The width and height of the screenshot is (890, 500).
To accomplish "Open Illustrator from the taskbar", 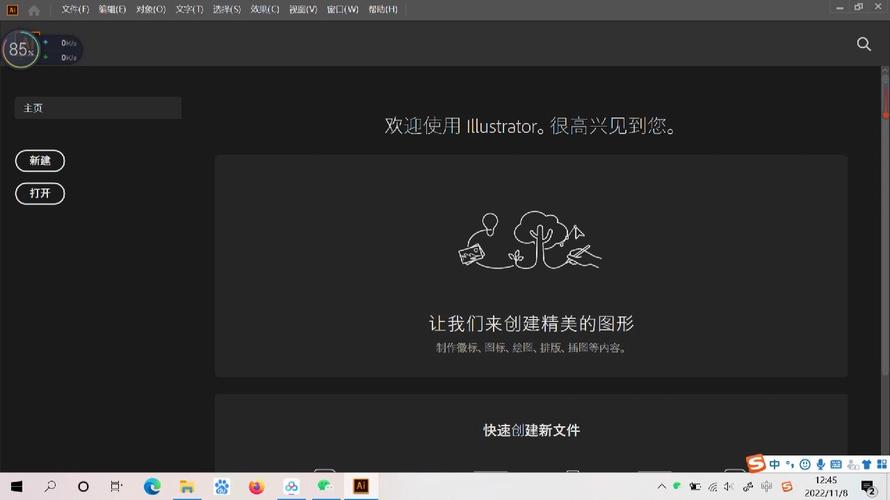I will point(361,486).
